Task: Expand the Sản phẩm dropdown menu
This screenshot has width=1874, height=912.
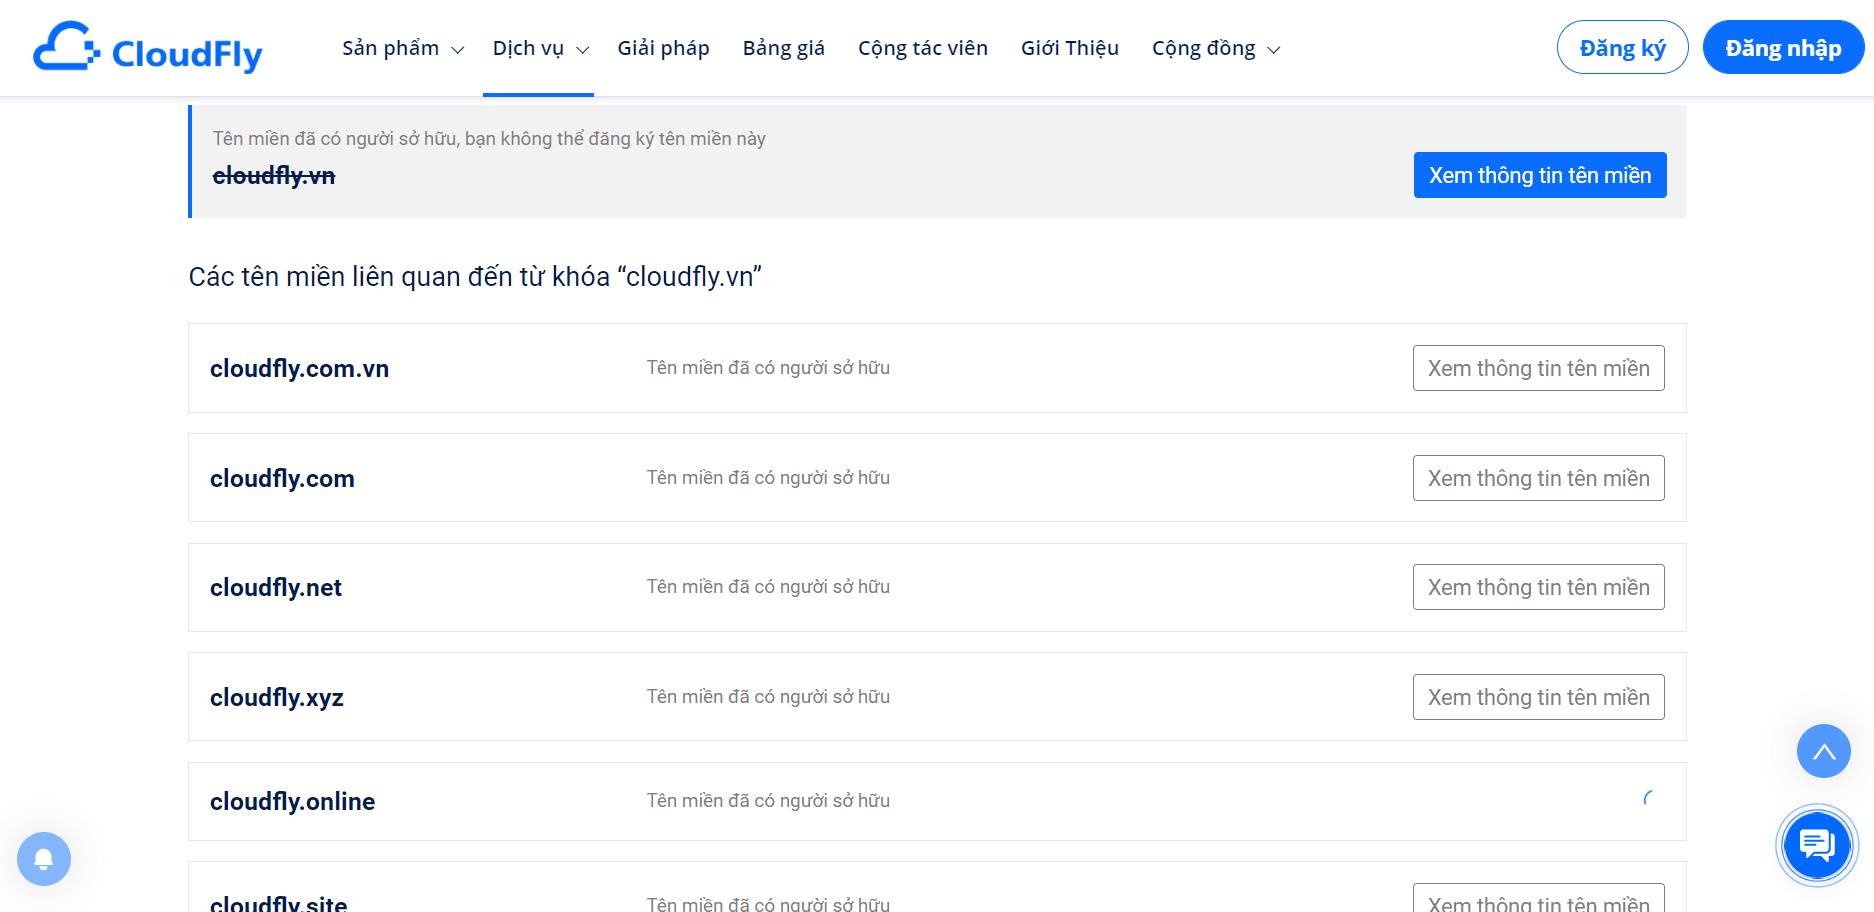Action: (403, 48)
